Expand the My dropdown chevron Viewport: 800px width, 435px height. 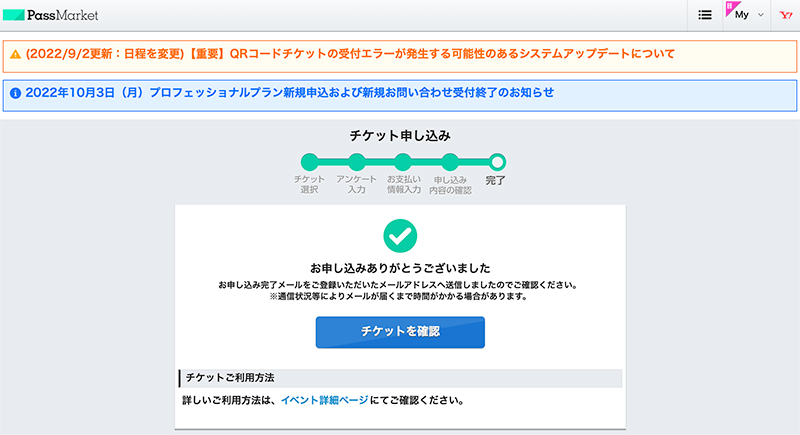[760, 15]
